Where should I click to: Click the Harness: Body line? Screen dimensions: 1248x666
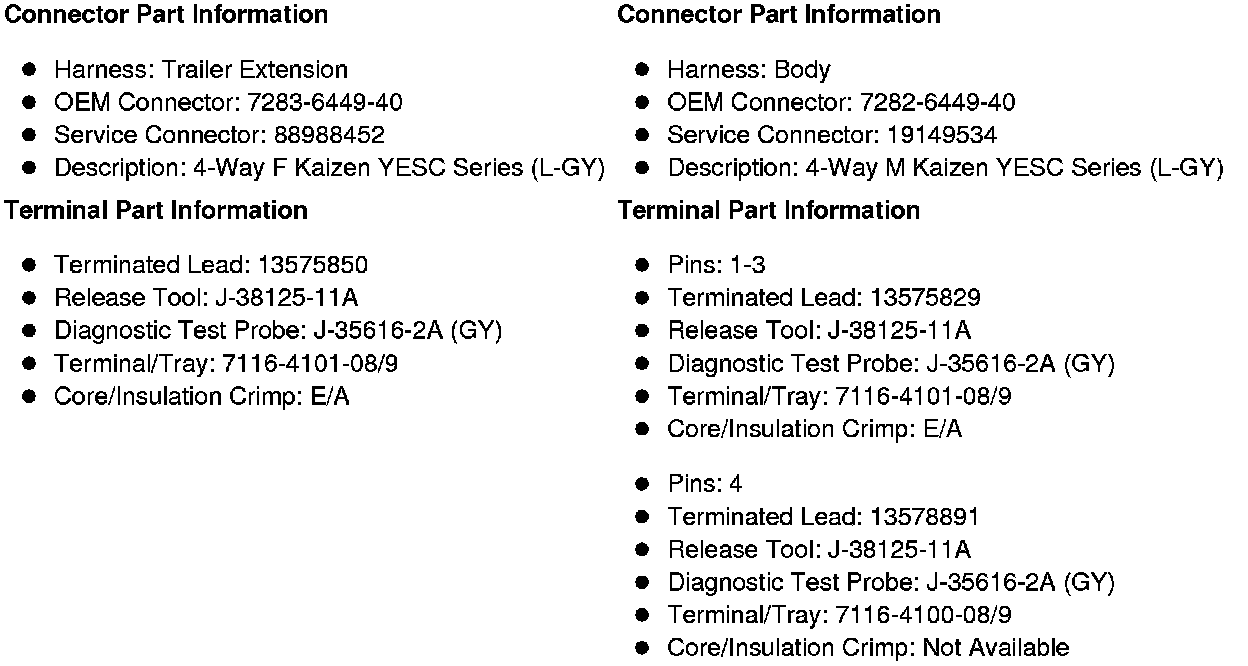(748, 70)
